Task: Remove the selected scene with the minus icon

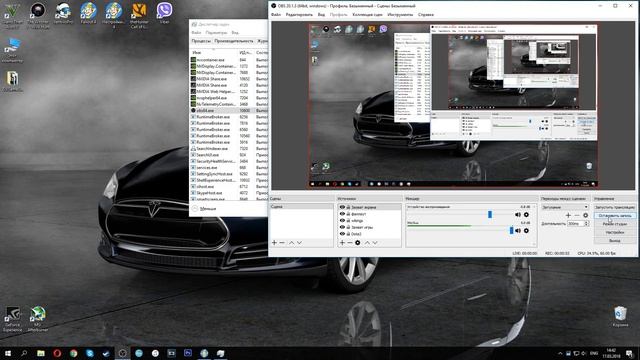Action: click(x=282, y=243)
